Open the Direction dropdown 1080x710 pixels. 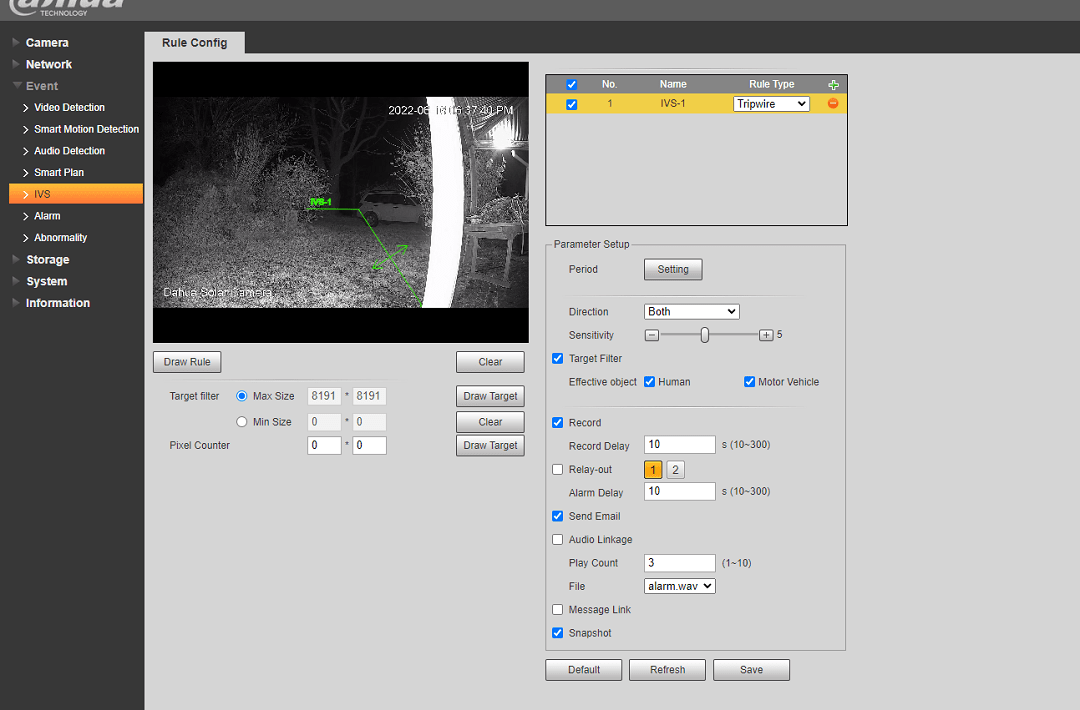click(691, 312)
